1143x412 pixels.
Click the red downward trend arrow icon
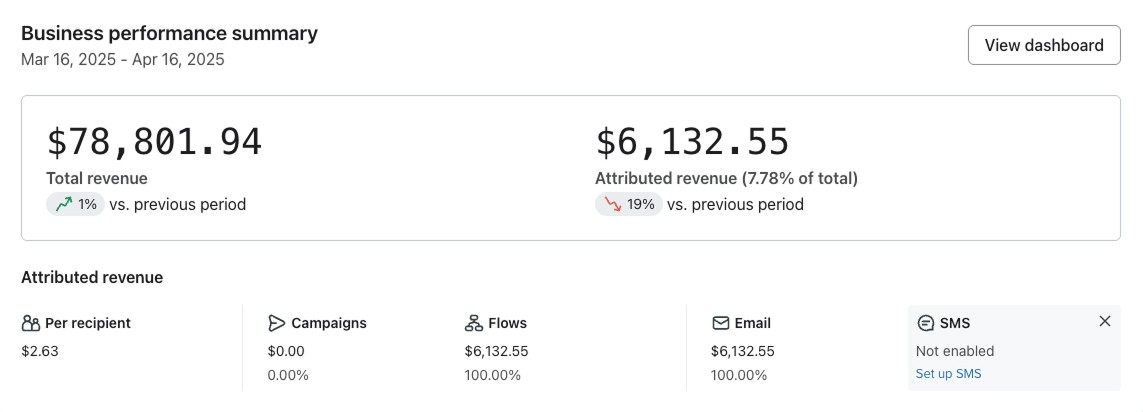tap(612, 204)
